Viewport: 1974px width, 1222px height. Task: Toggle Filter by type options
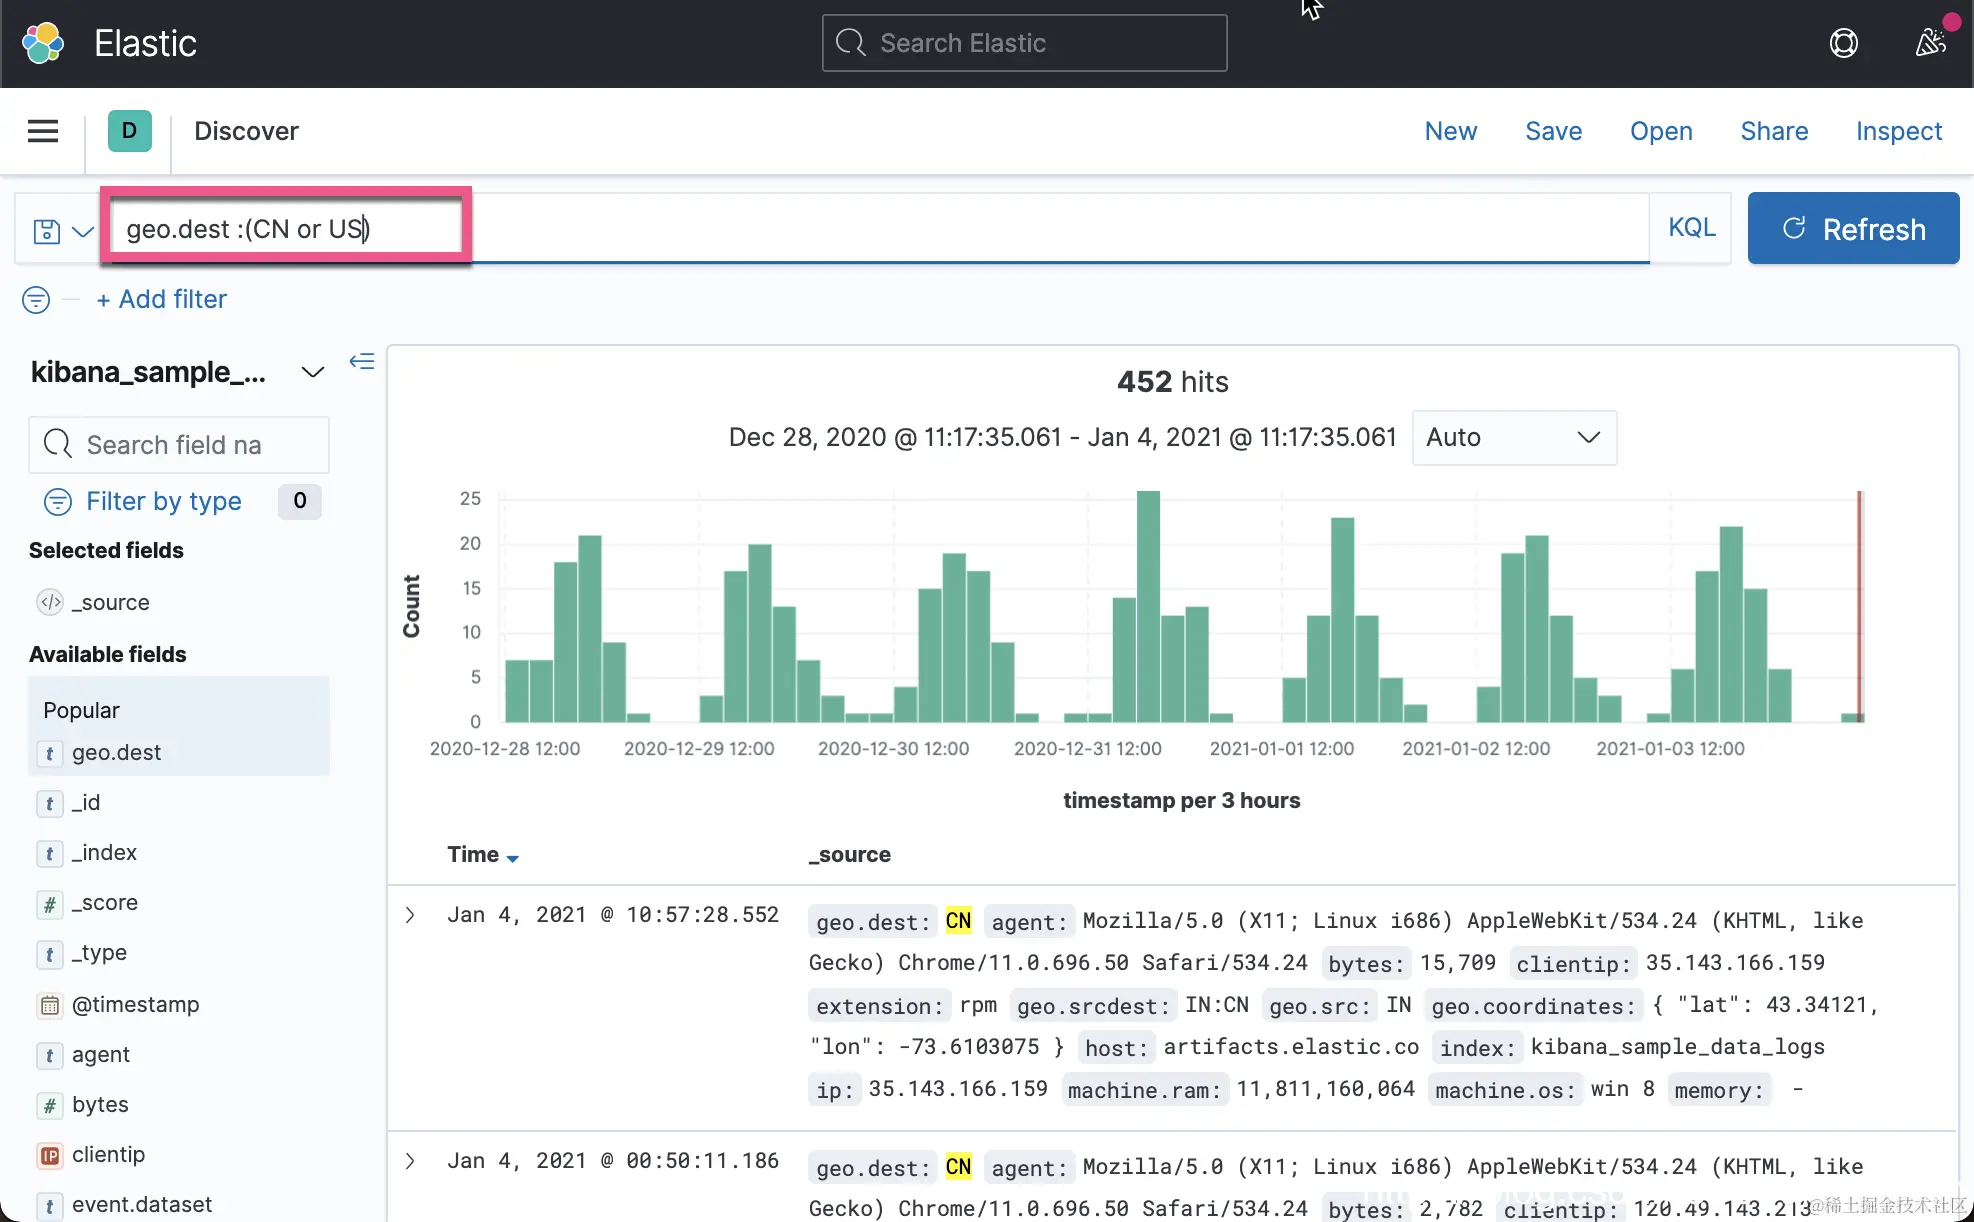coord(163,501)
